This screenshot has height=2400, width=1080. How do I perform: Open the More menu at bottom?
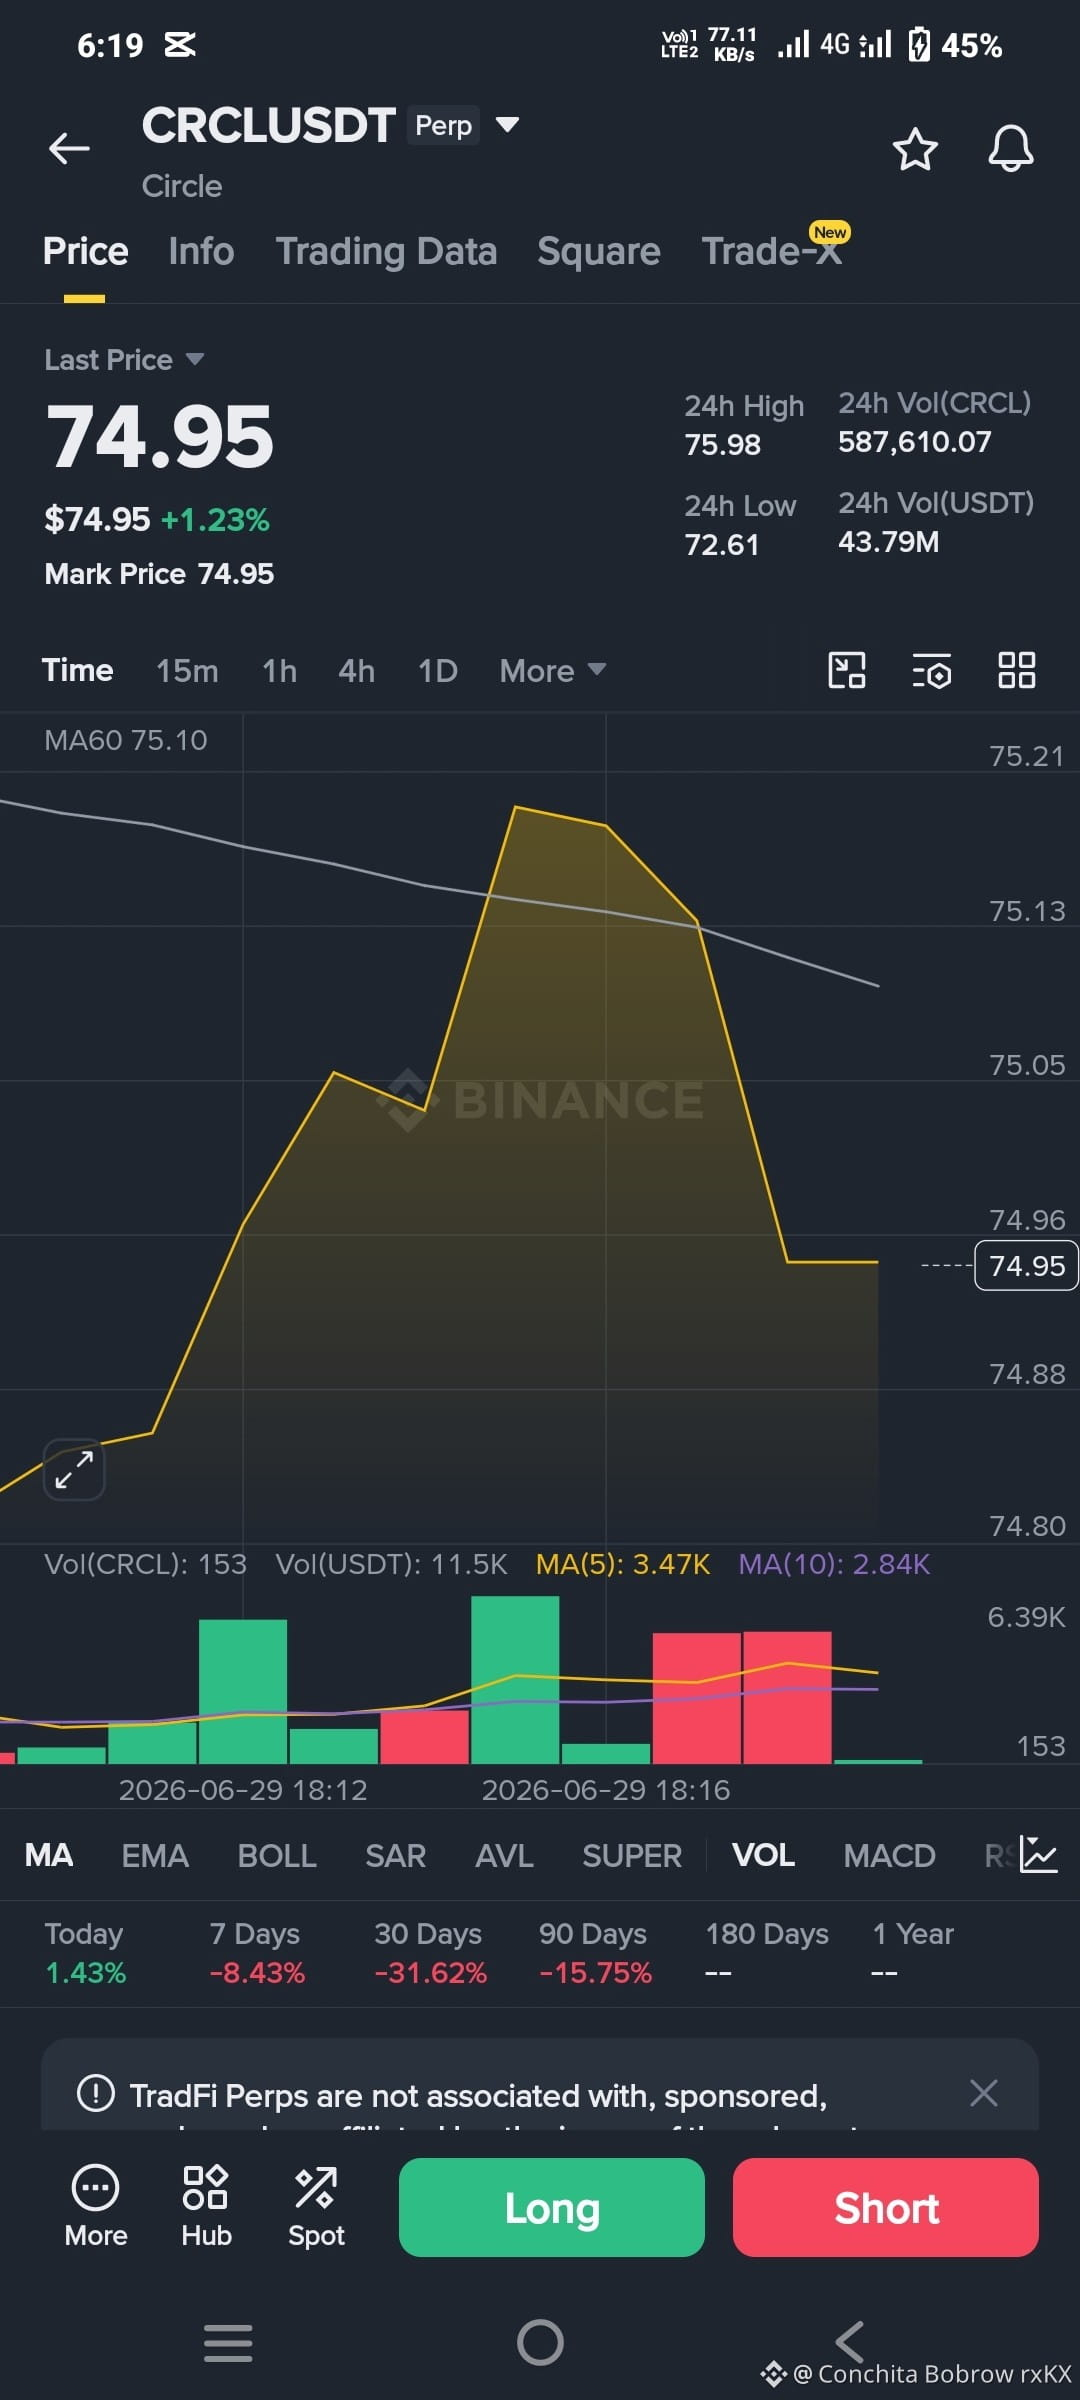tap(96, 2207)
